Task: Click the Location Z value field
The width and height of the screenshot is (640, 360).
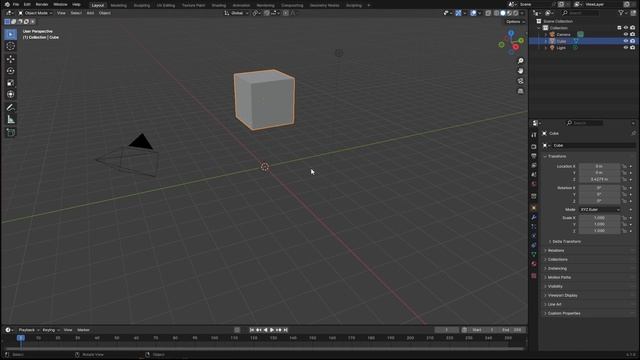Action: pyautogui.click(x=599, y=180)
